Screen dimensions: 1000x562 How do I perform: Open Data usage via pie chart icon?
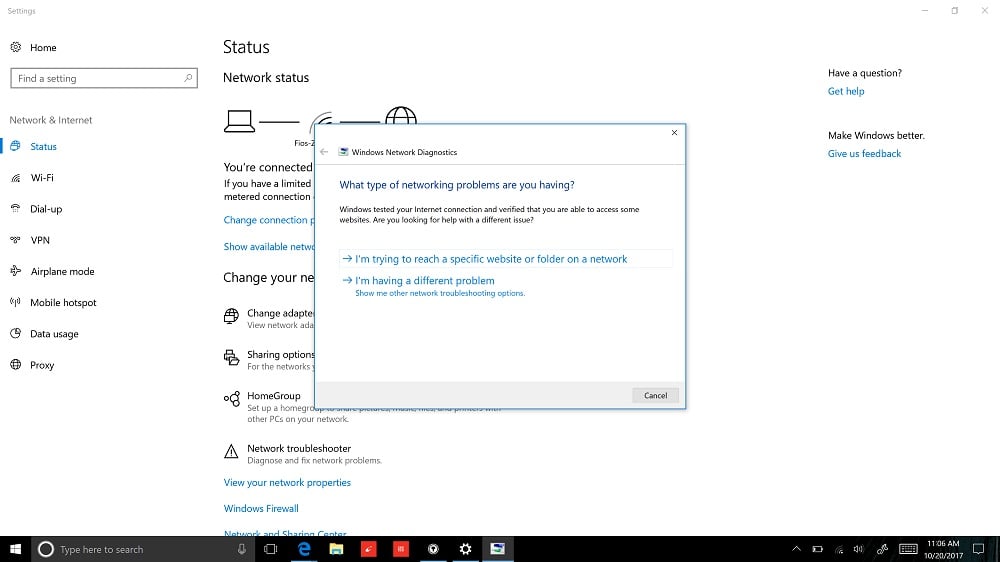pos(16,334)
